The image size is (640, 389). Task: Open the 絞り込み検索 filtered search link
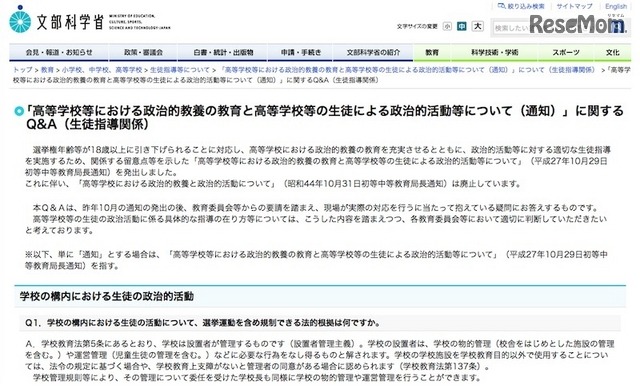pos(522,6)
